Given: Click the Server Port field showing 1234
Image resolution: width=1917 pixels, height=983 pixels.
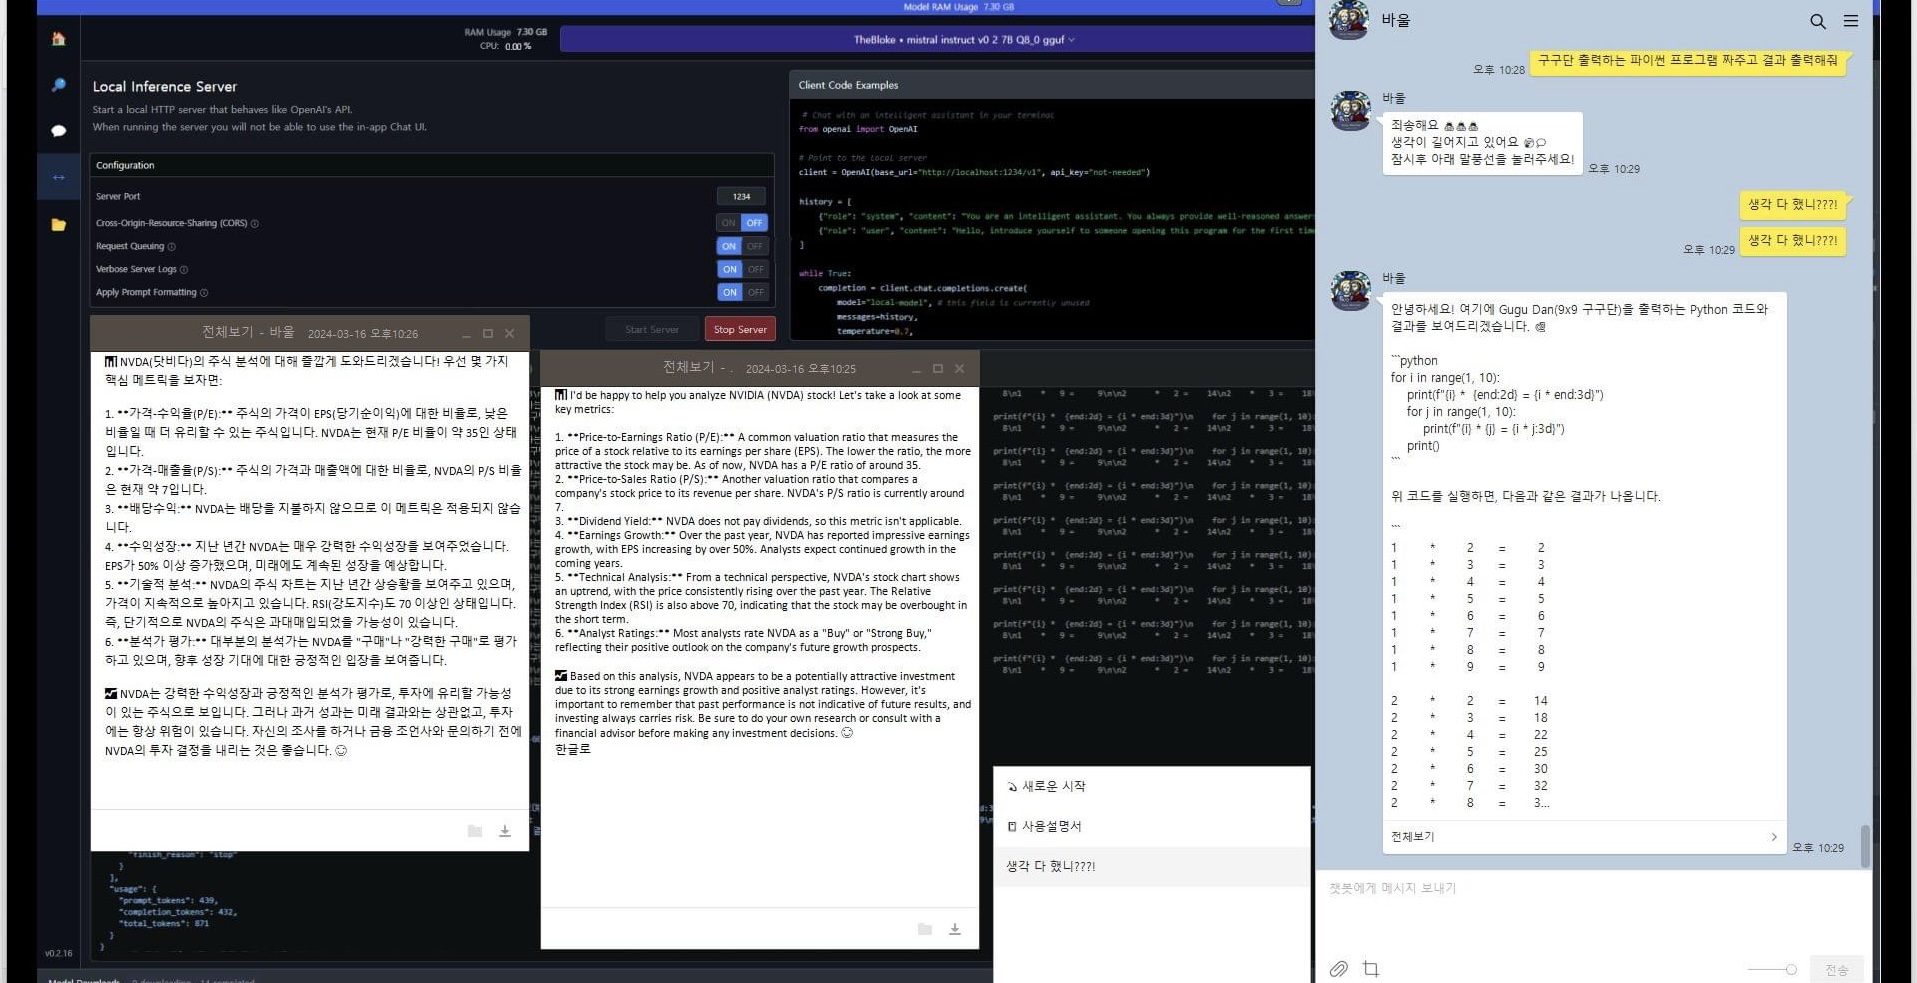Looking at the screenshot, I should pyautogui.click(x=741, y=196).
